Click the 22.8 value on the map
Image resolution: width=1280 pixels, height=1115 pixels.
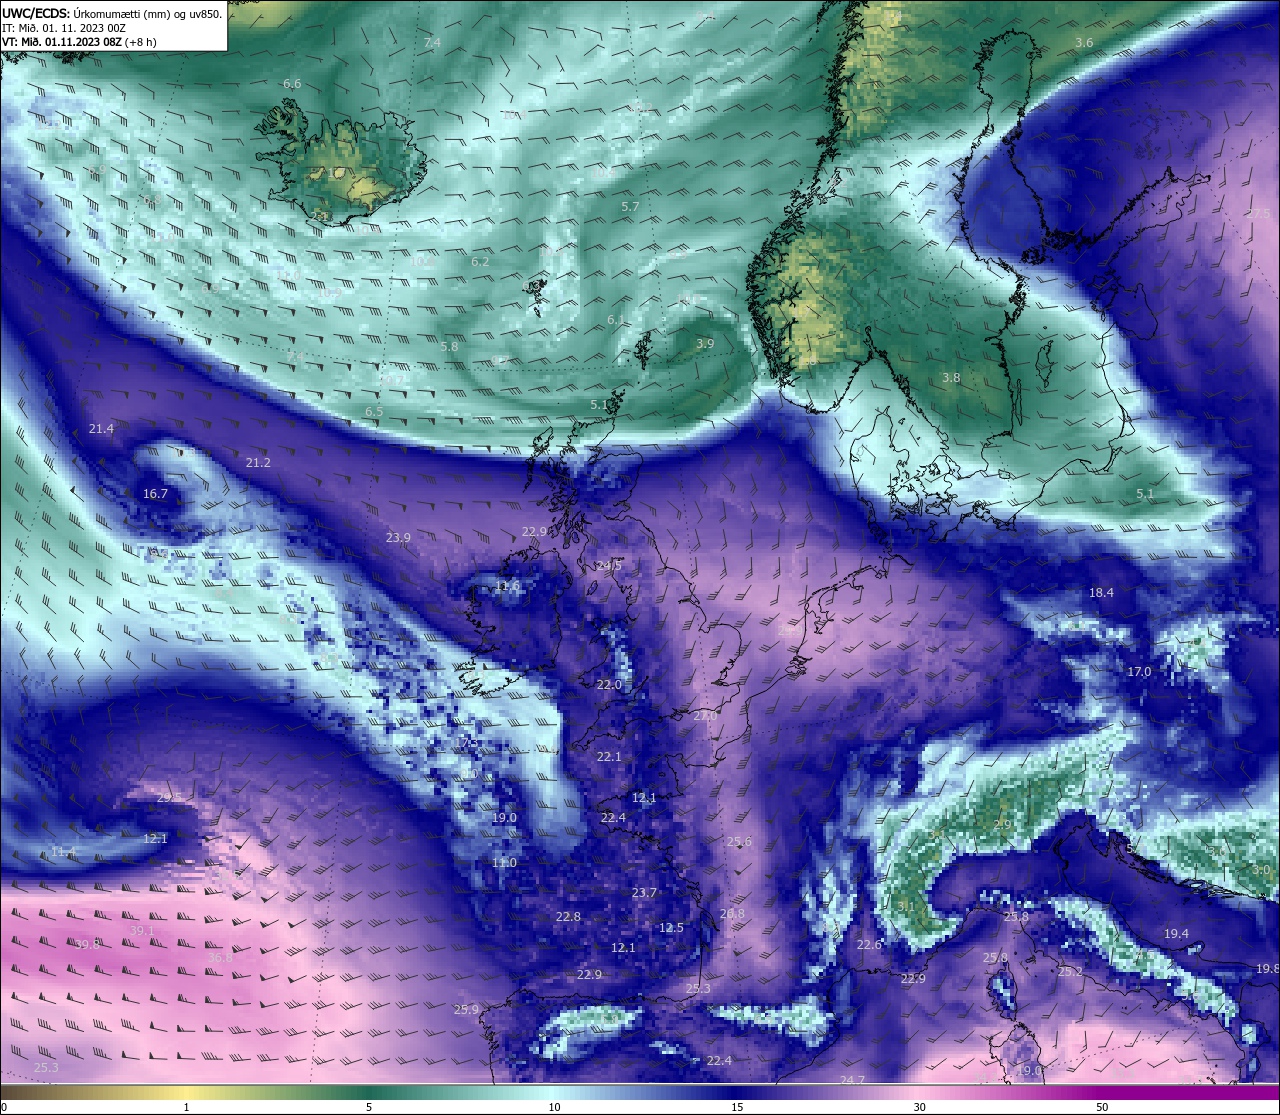pyautogui.click(x=568, y=917)
